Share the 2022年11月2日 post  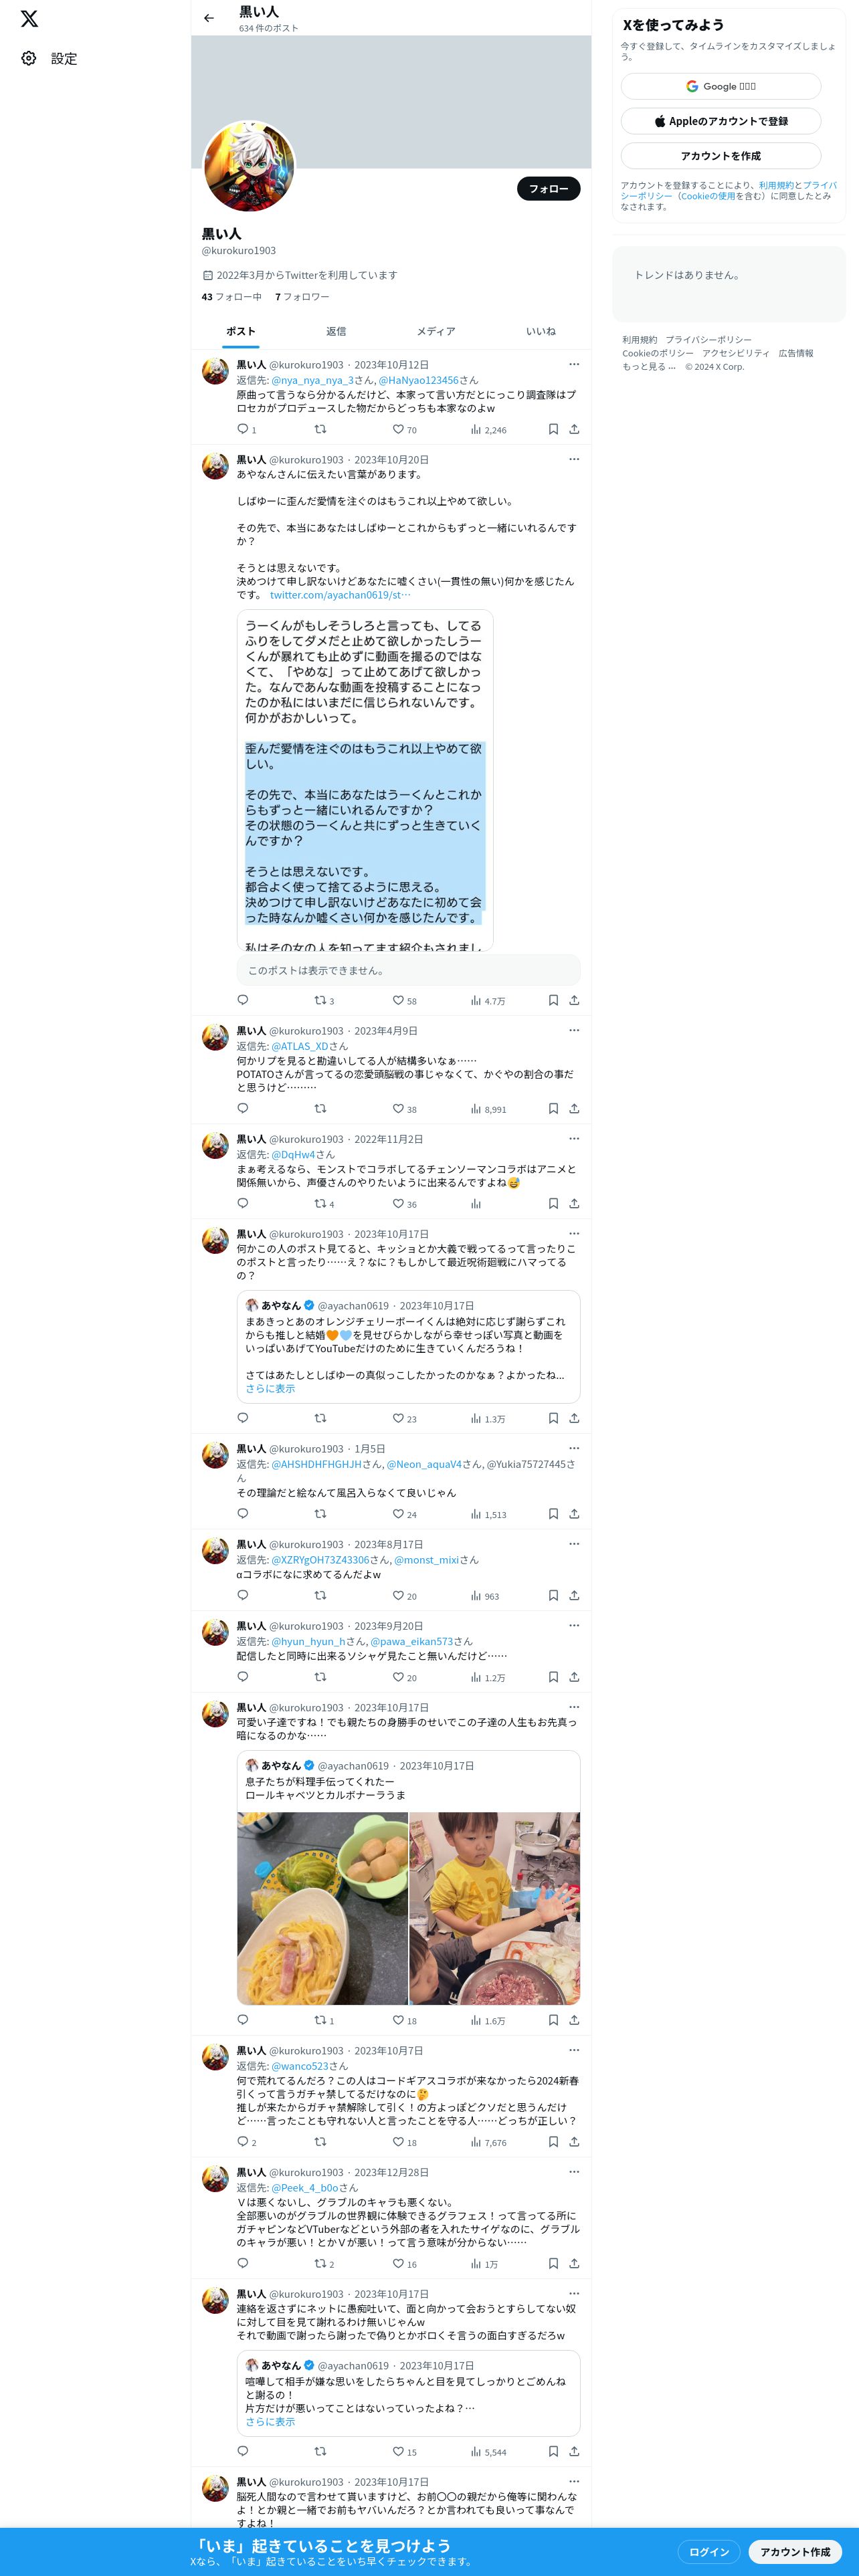pos(574,1203)
